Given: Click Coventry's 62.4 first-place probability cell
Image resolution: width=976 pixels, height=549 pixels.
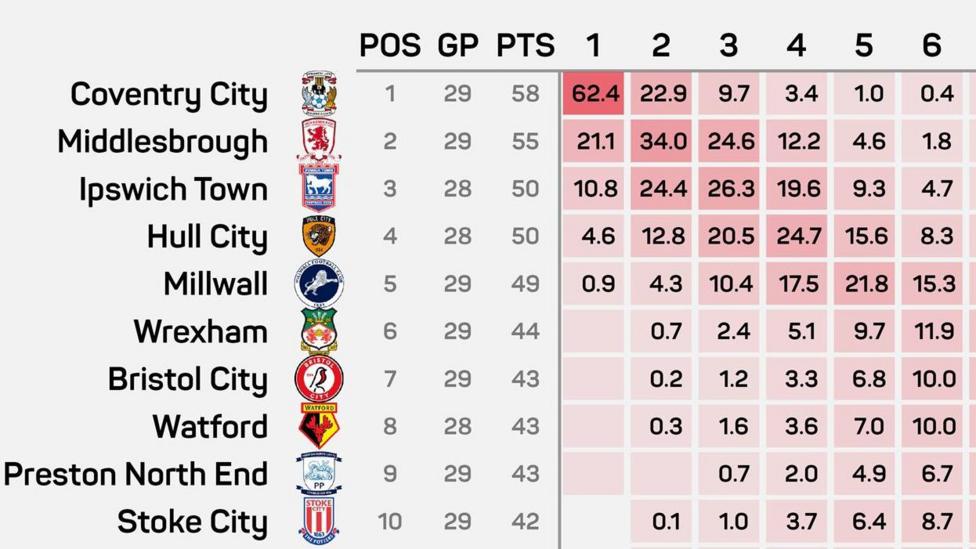Looking at the screenshot, I should (x=594, y=94).
